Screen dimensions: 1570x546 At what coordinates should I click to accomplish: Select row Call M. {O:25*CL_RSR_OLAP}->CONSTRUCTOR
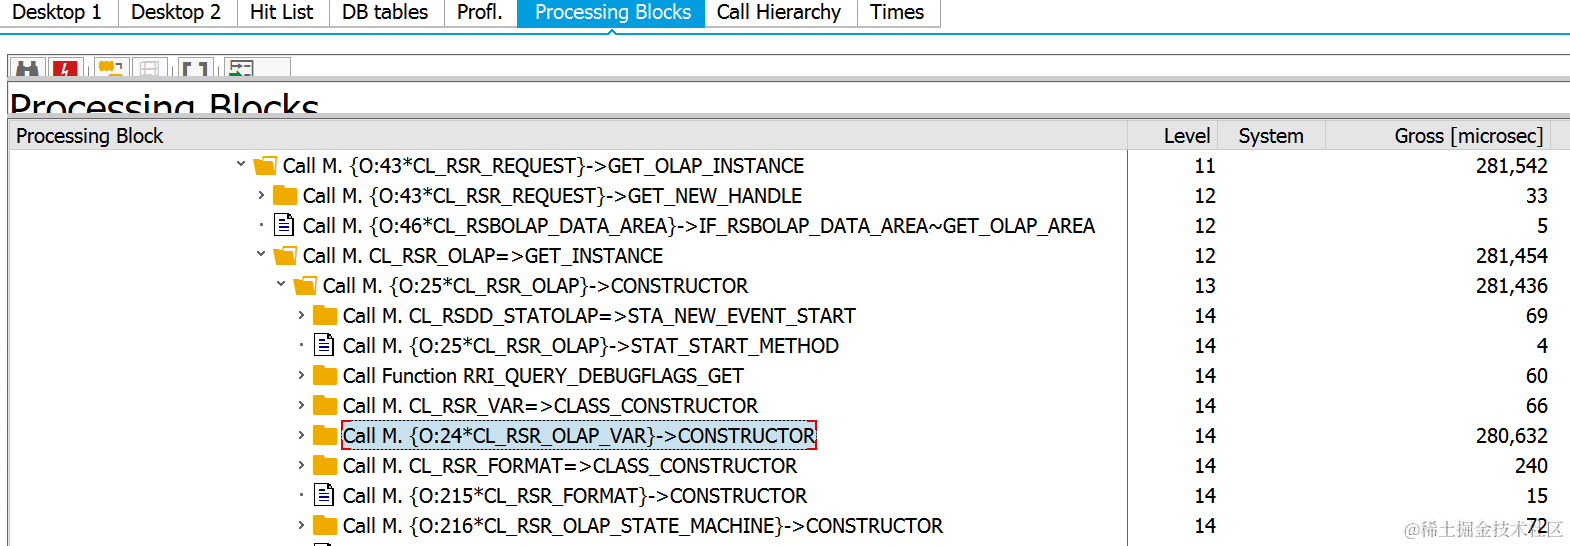535,286
